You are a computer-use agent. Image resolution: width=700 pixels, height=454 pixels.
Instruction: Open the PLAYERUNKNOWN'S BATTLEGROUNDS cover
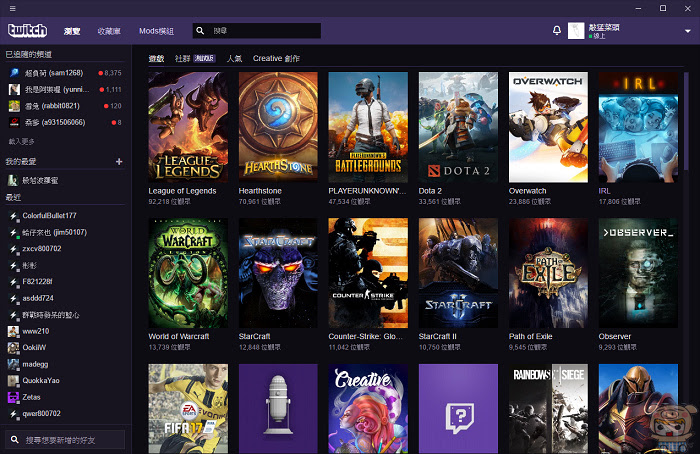pos(368,127)
